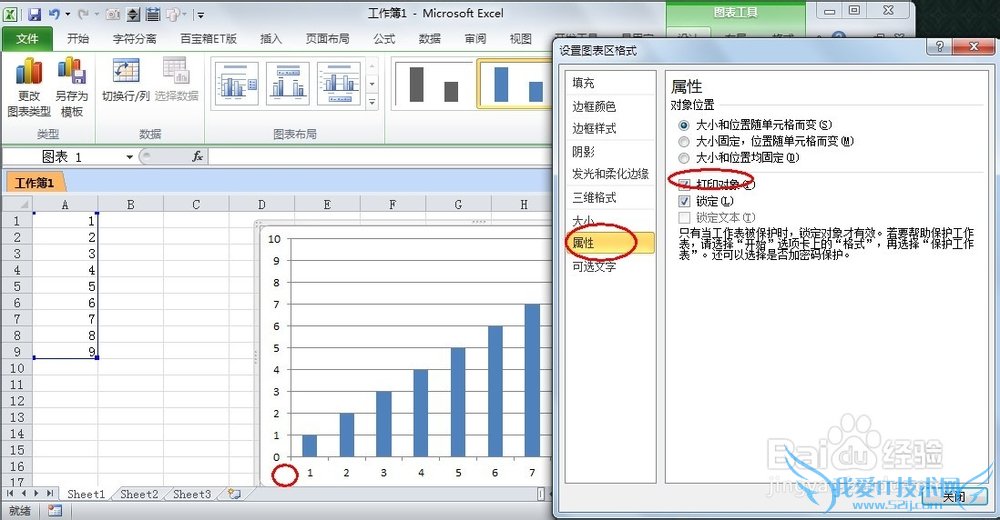Switch to Sheet3 worksheet tab
1000x520 pixels.
[192, 494]
